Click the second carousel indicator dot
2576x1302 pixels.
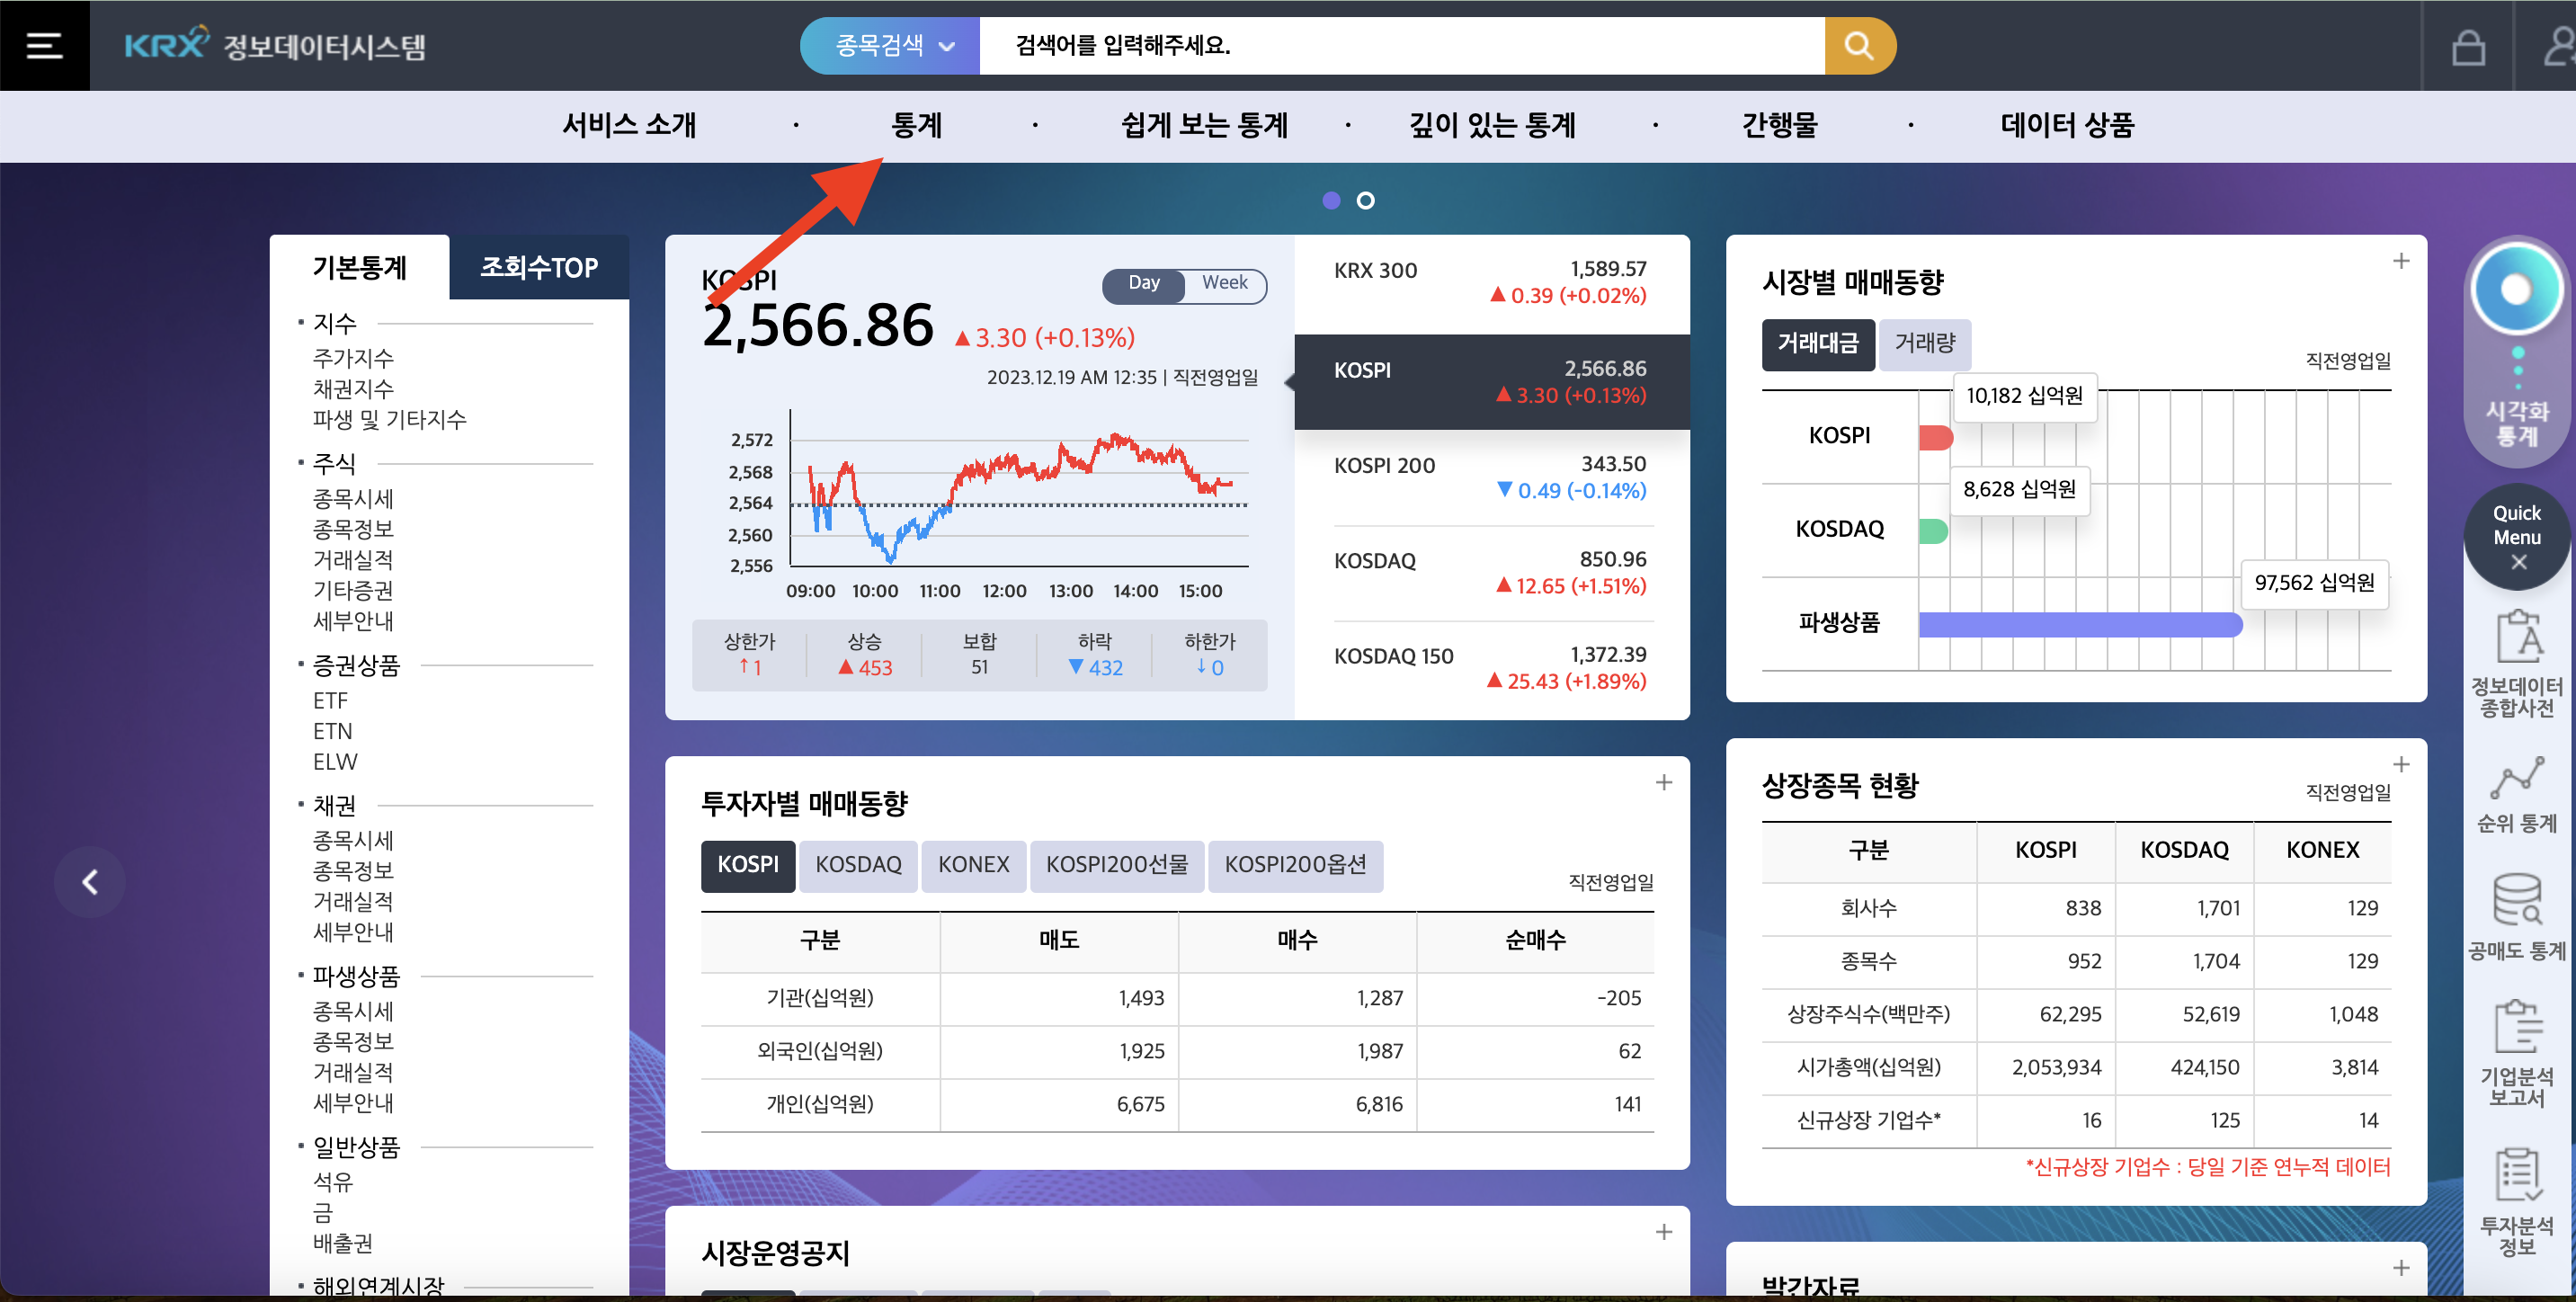(1365, 200)
